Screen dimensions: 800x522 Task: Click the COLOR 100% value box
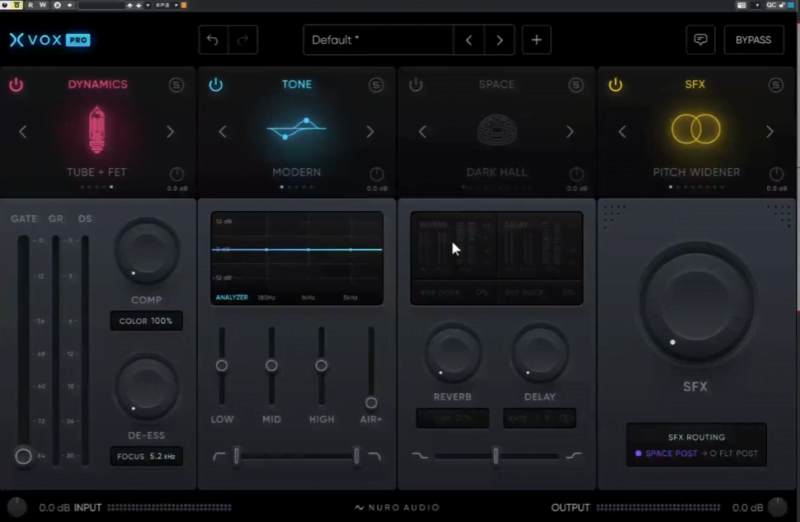point(146,321)
